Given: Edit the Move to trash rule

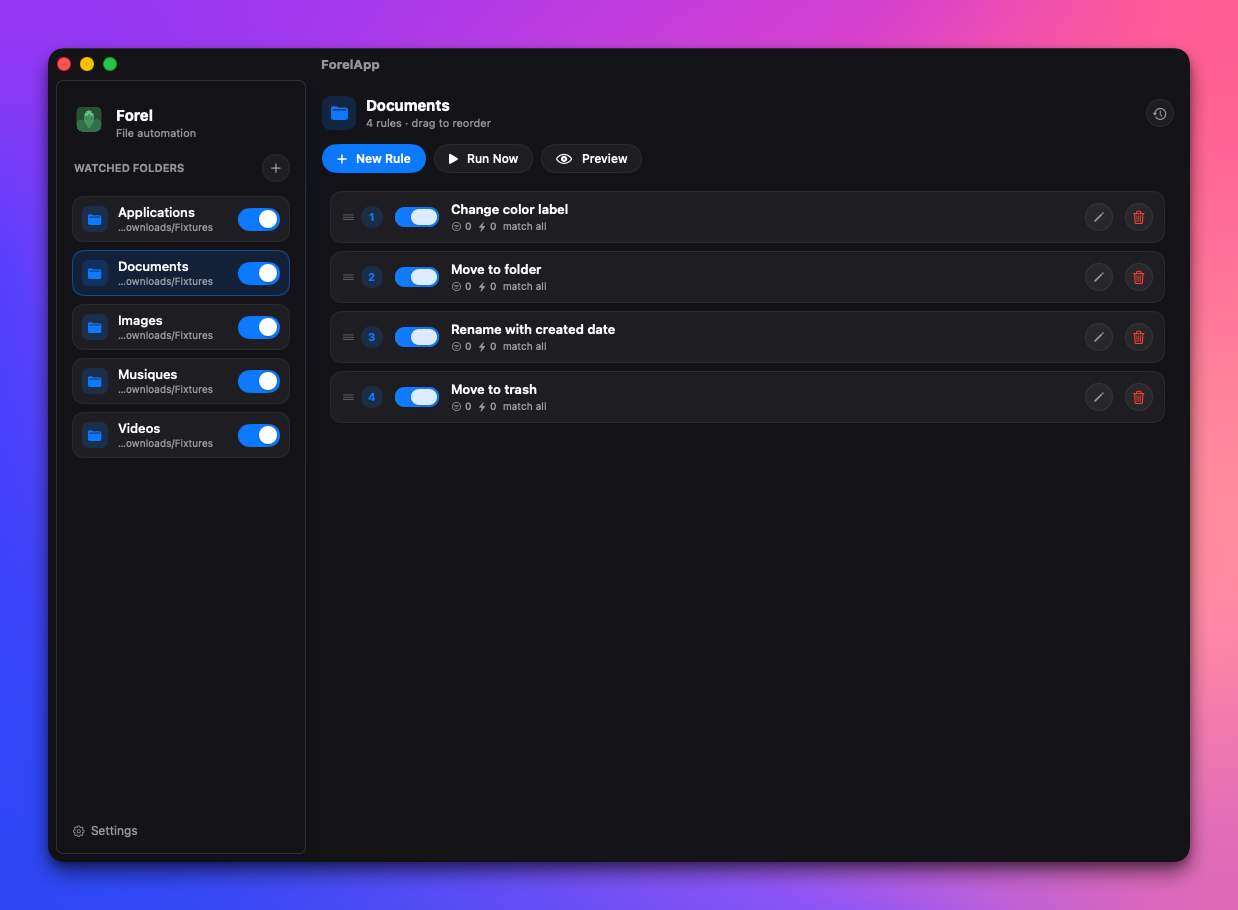Looking at the screenshot, I should (1098, 397).
